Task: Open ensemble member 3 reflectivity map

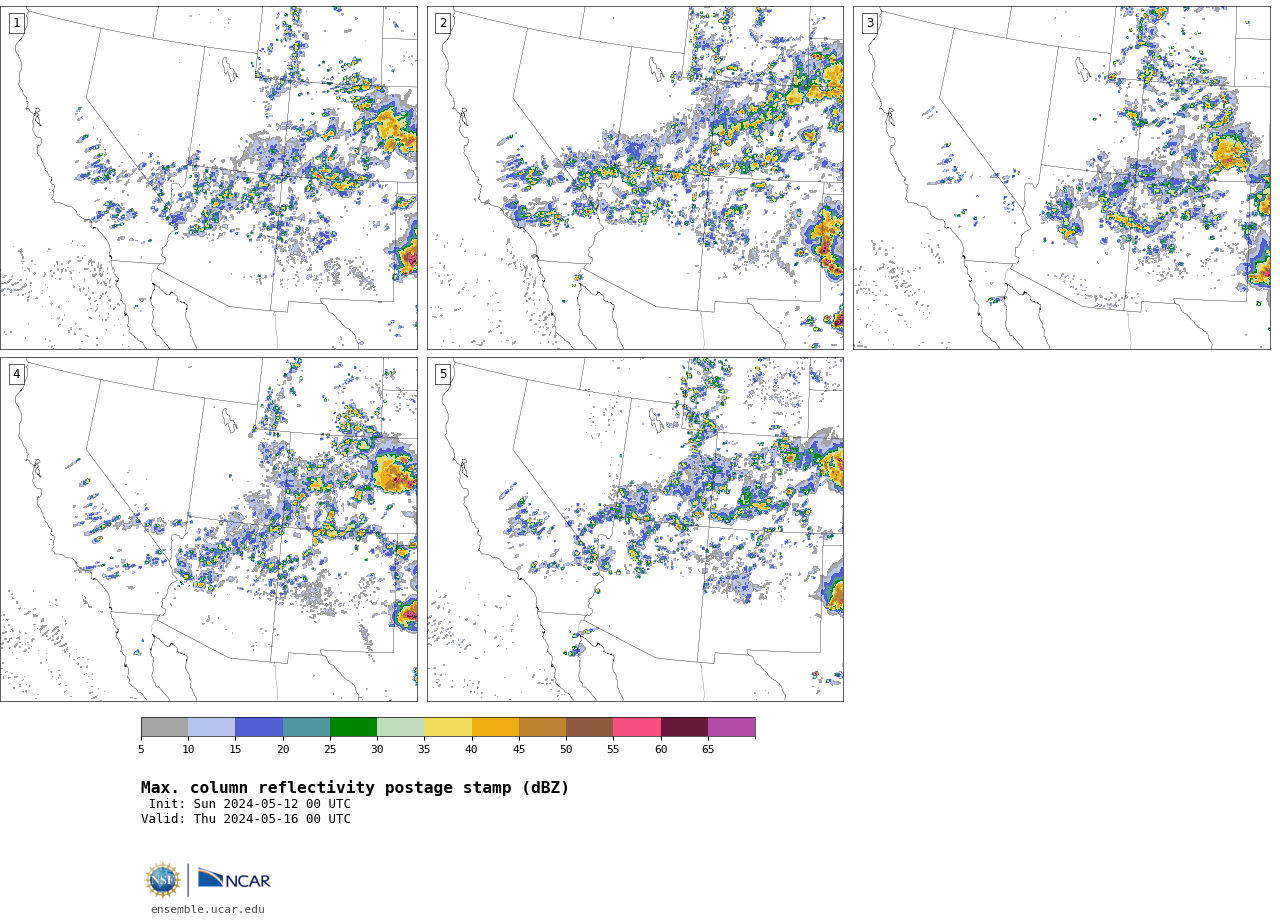Action: (x=1061, y=178)
